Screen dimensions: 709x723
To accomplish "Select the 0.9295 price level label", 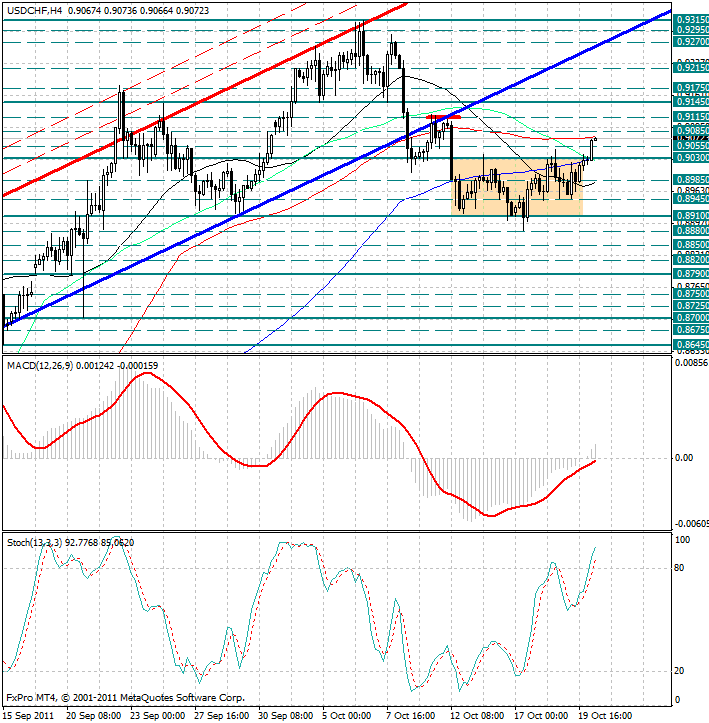I will coord(691,30).
